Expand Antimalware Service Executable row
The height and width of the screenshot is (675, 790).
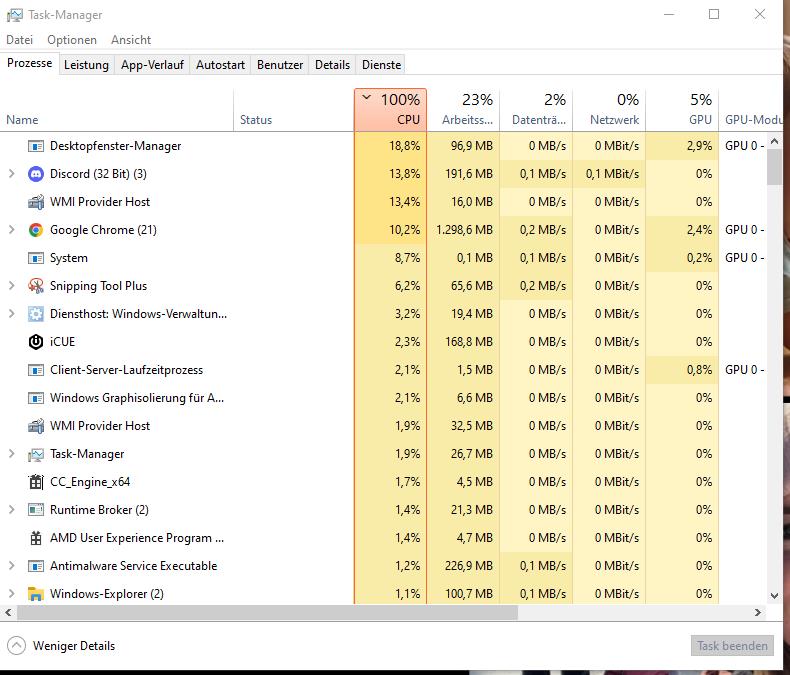[12, 566]
